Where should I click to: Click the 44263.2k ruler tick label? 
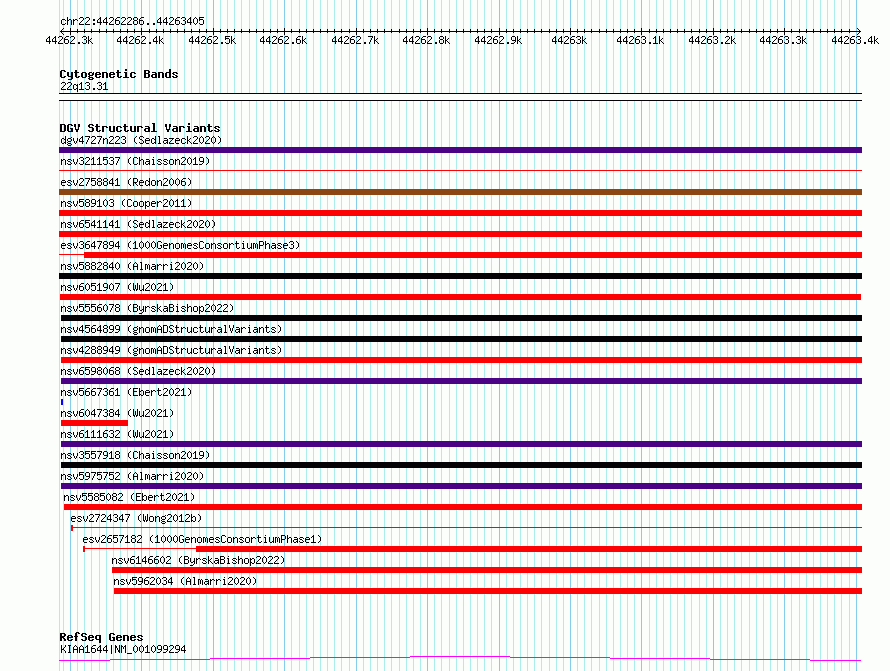click(x=712, y=40)
